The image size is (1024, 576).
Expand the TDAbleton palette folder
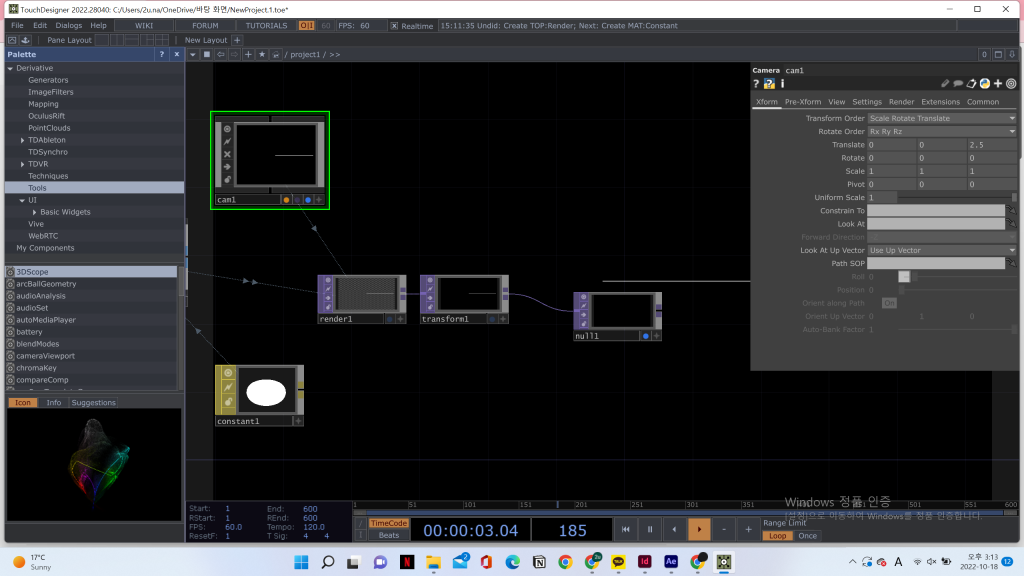(23, 140)
